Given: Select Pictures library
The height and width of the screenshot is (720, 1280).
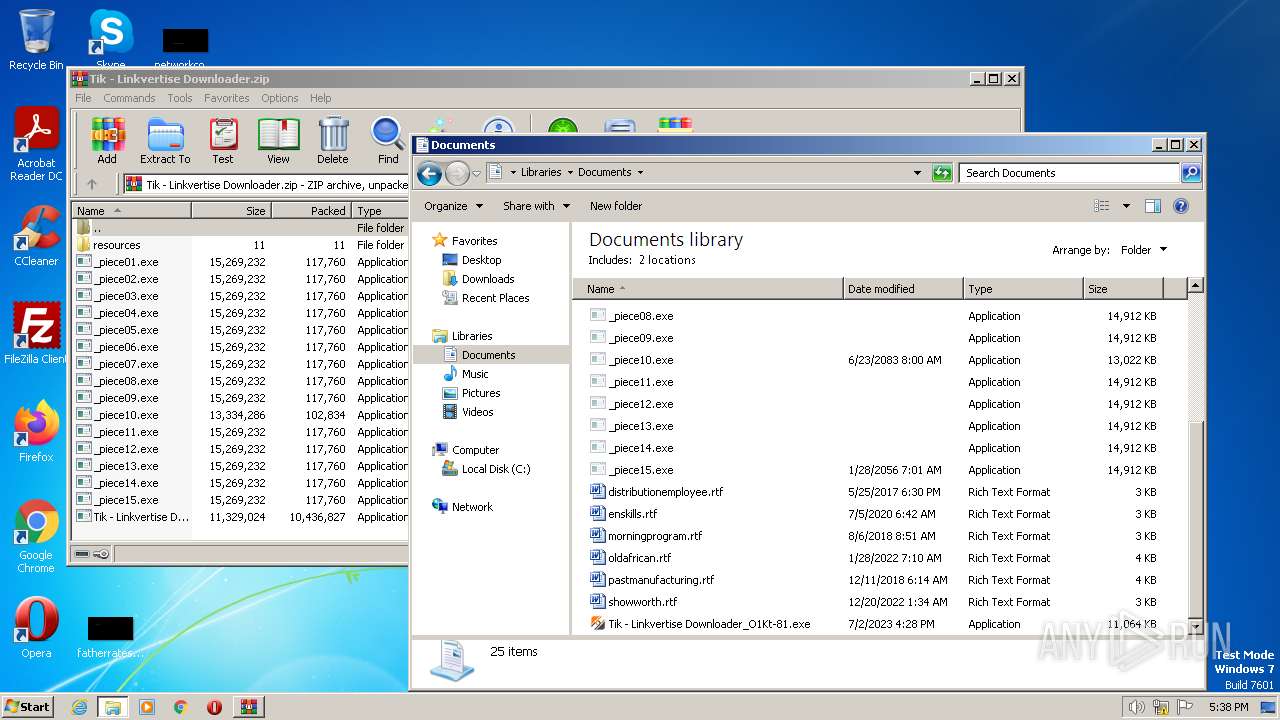Looking at the screenshot, I should [x=481, y=393].
